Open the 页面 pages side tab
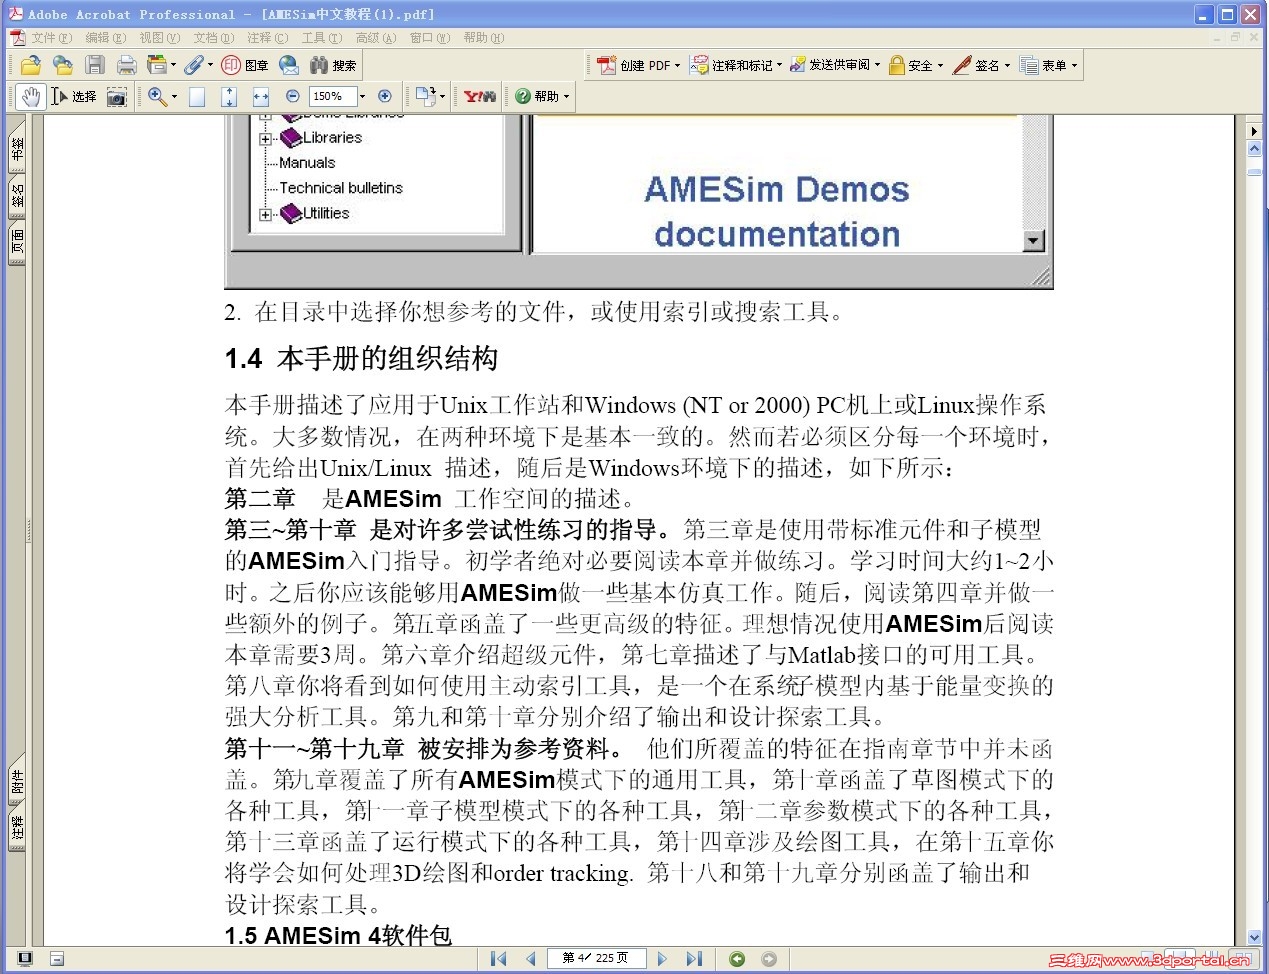The height and width of the screenshot is (974, 1269). point(17,242)
